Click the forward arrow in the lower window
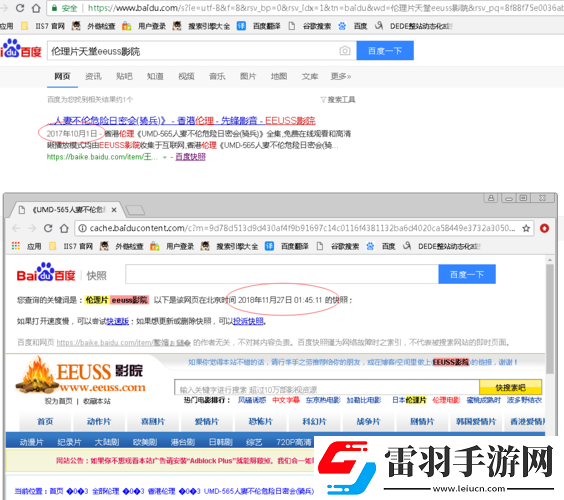The width and height of the screenshot is (564, 500). click(x=32, y=228)
